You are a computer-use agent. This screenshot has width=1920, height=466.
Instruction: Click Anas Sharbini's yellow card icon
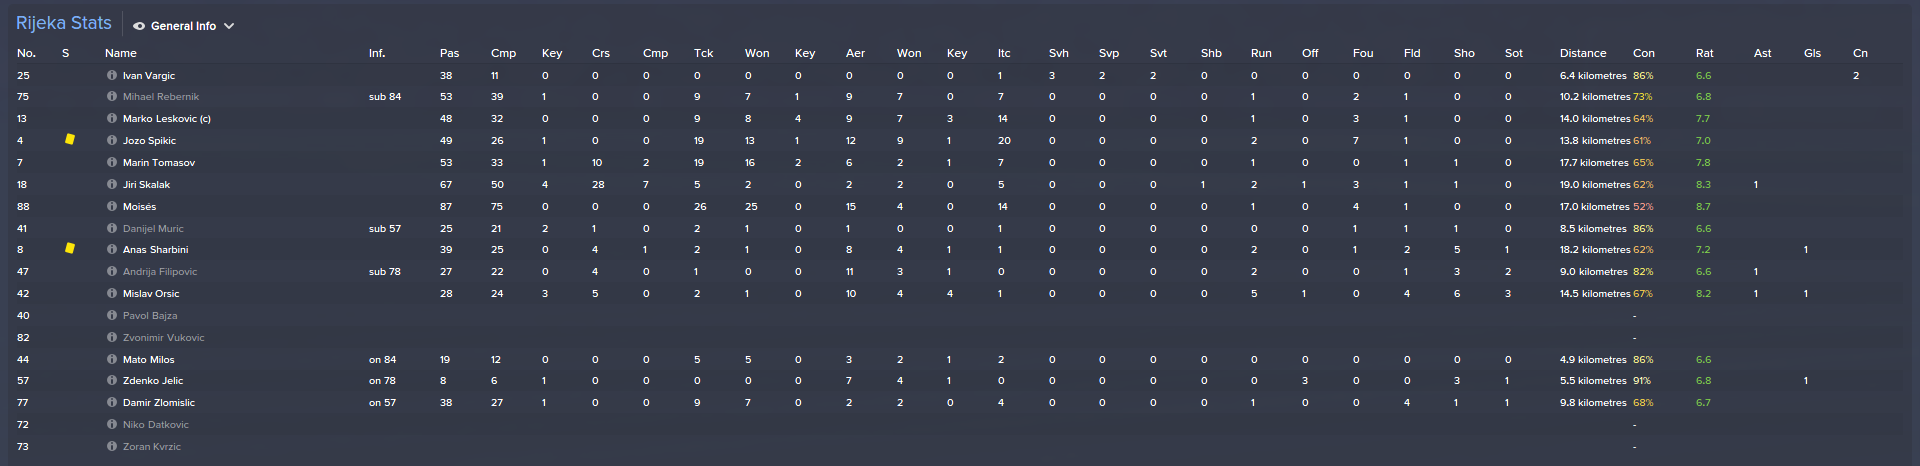(70, 248)
